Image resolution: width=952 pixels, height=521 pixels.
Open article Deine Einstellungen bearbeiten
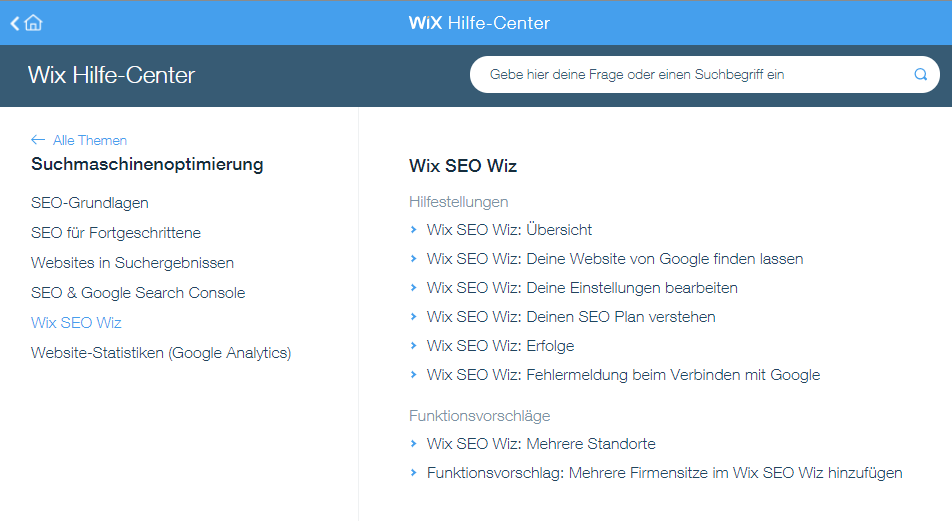pos(582,288)
